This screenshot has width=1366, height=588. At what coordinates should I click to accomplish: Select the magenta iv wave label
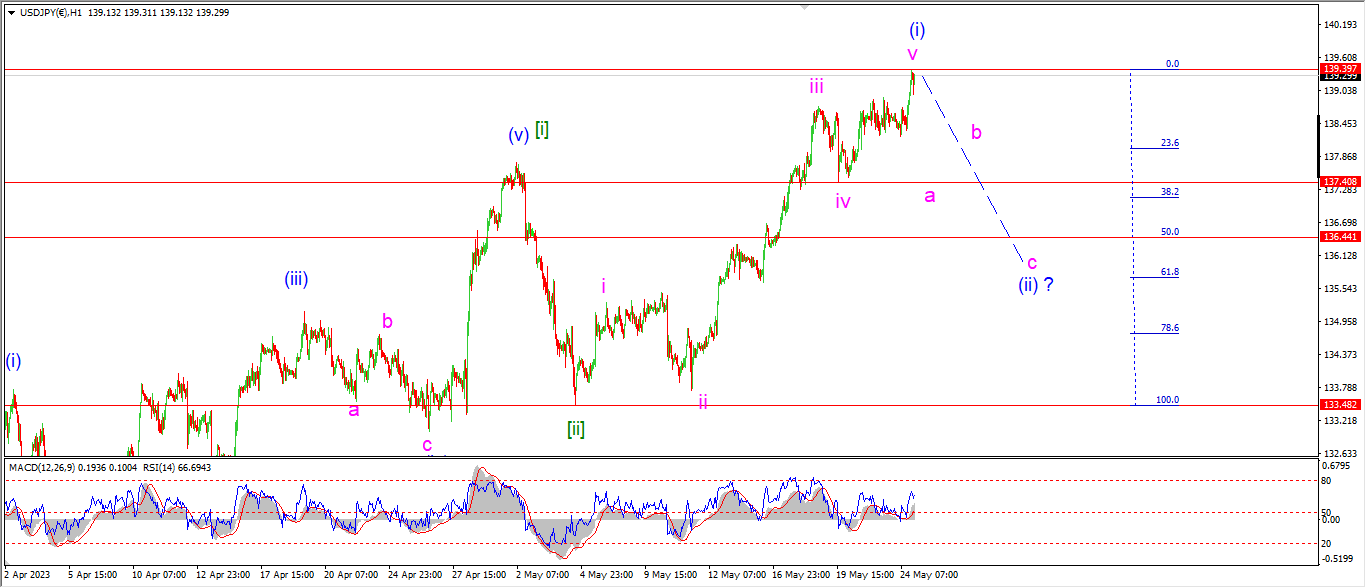[843, 201]
